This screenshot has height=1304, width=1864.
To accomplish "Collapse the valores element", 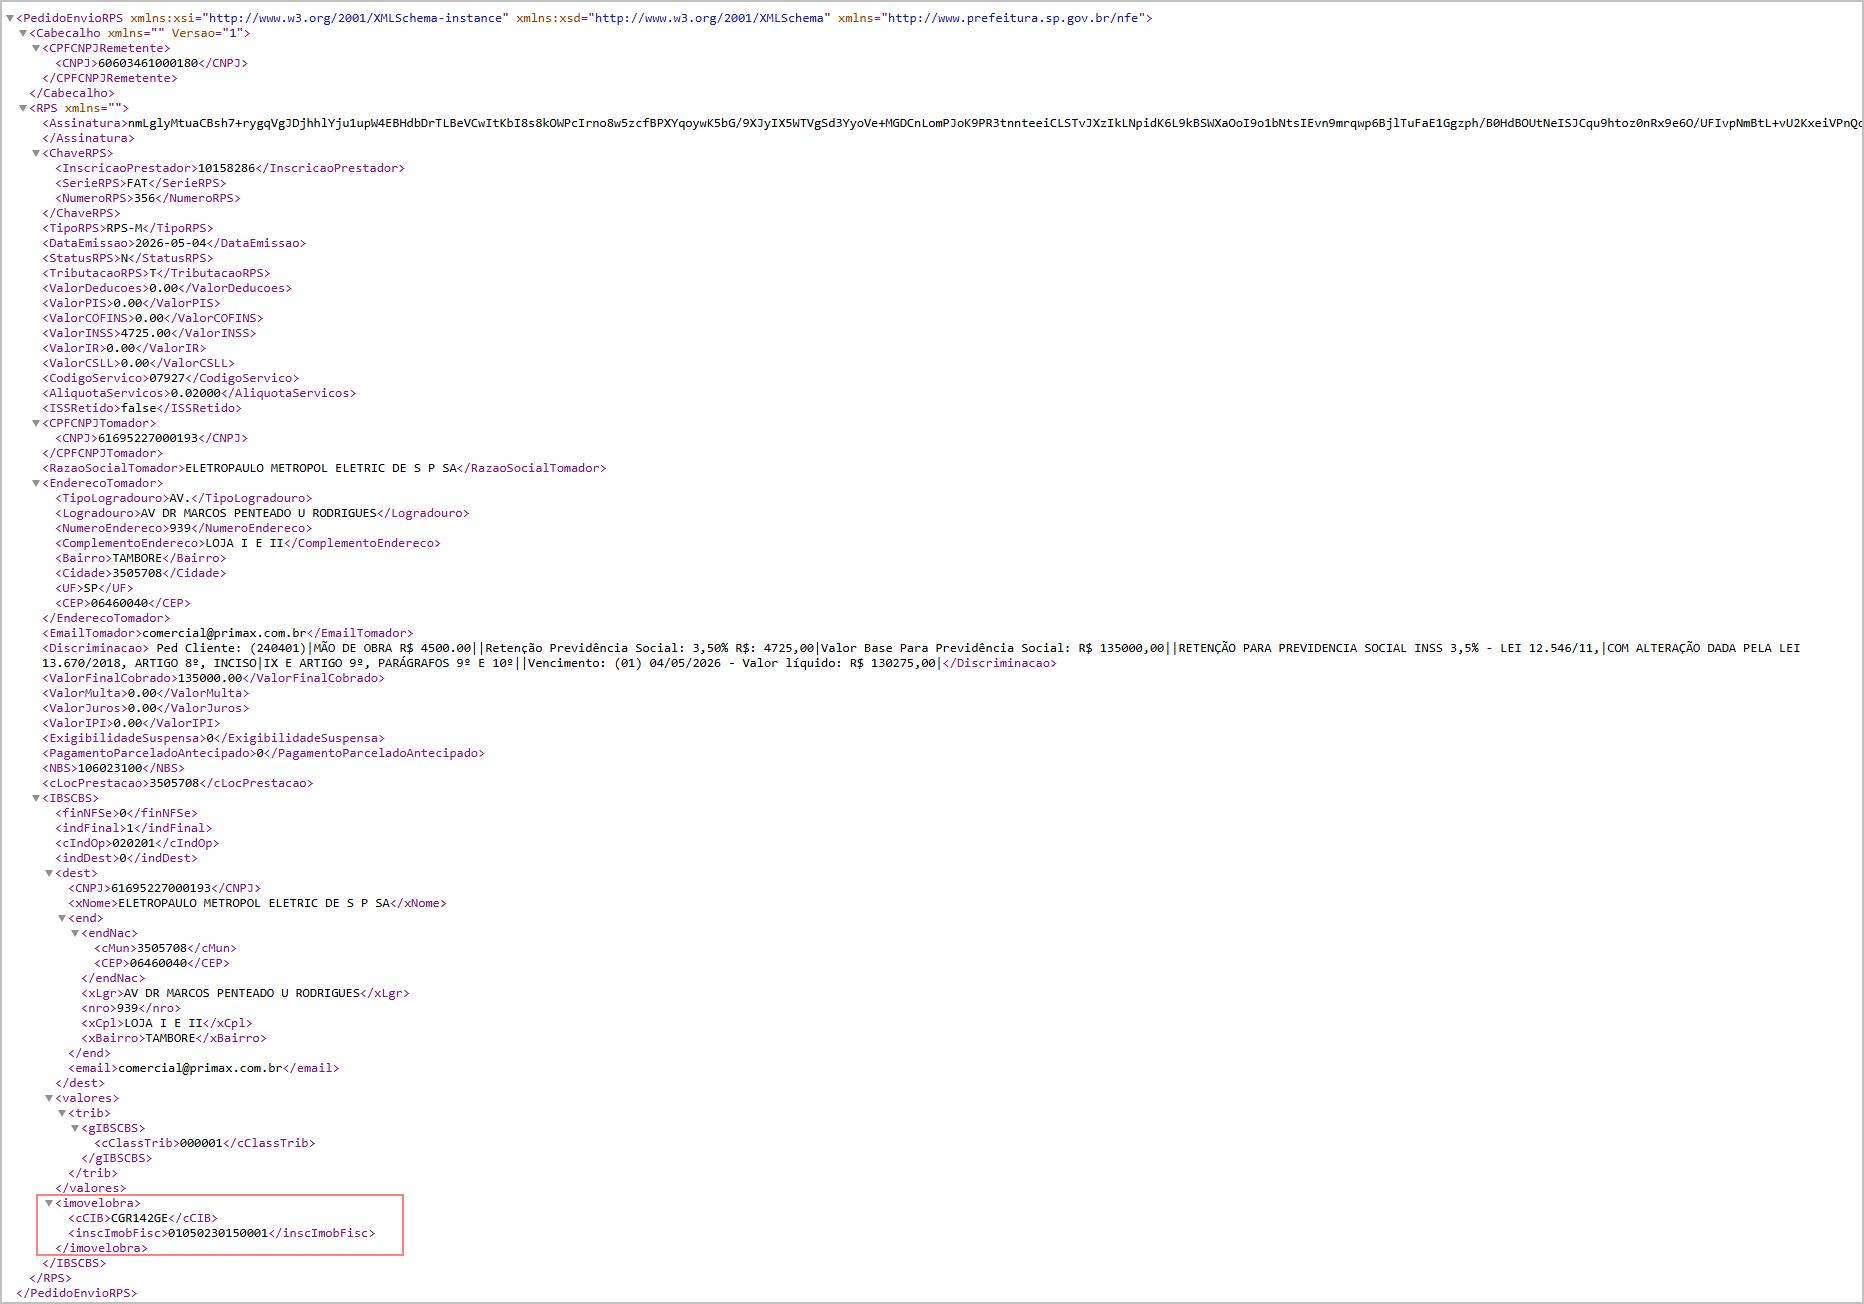I will 49,1099.
